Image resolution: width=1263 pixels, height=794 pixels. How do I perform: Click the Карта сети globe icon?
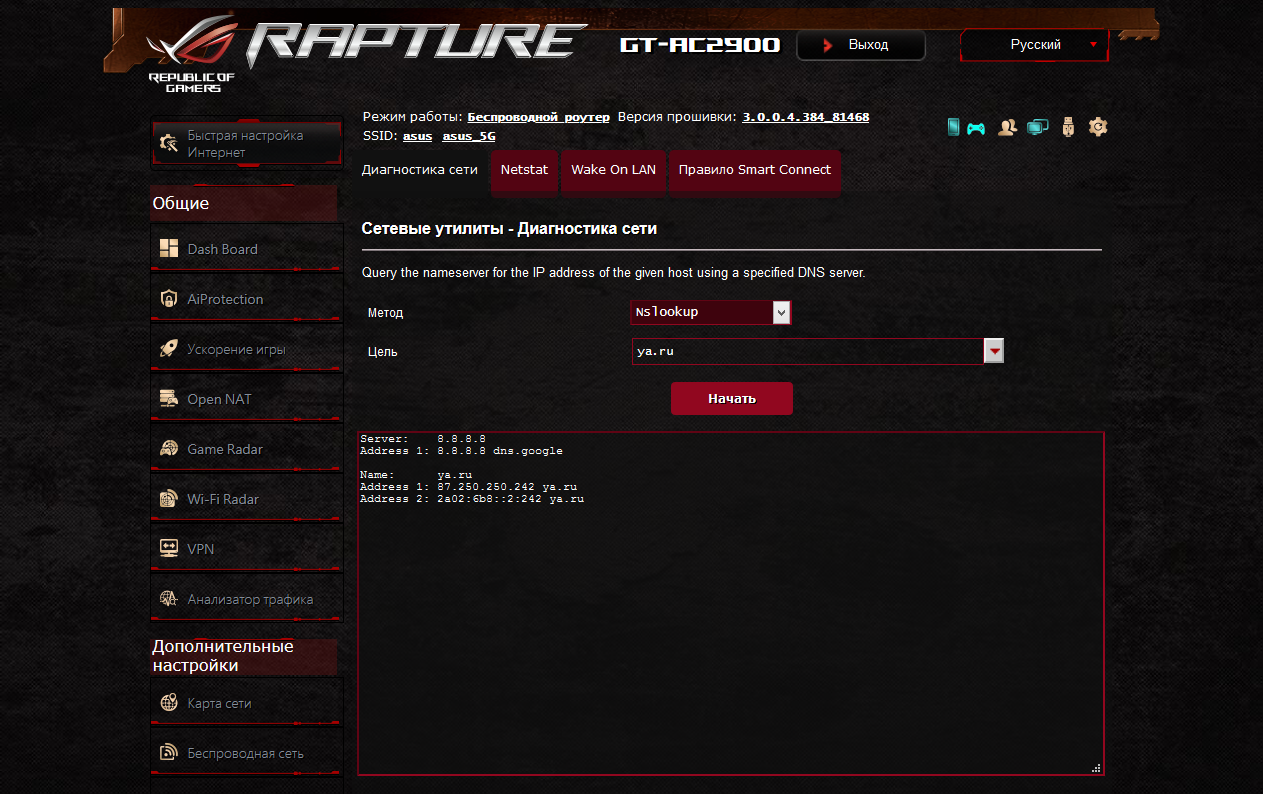point(169,703)
